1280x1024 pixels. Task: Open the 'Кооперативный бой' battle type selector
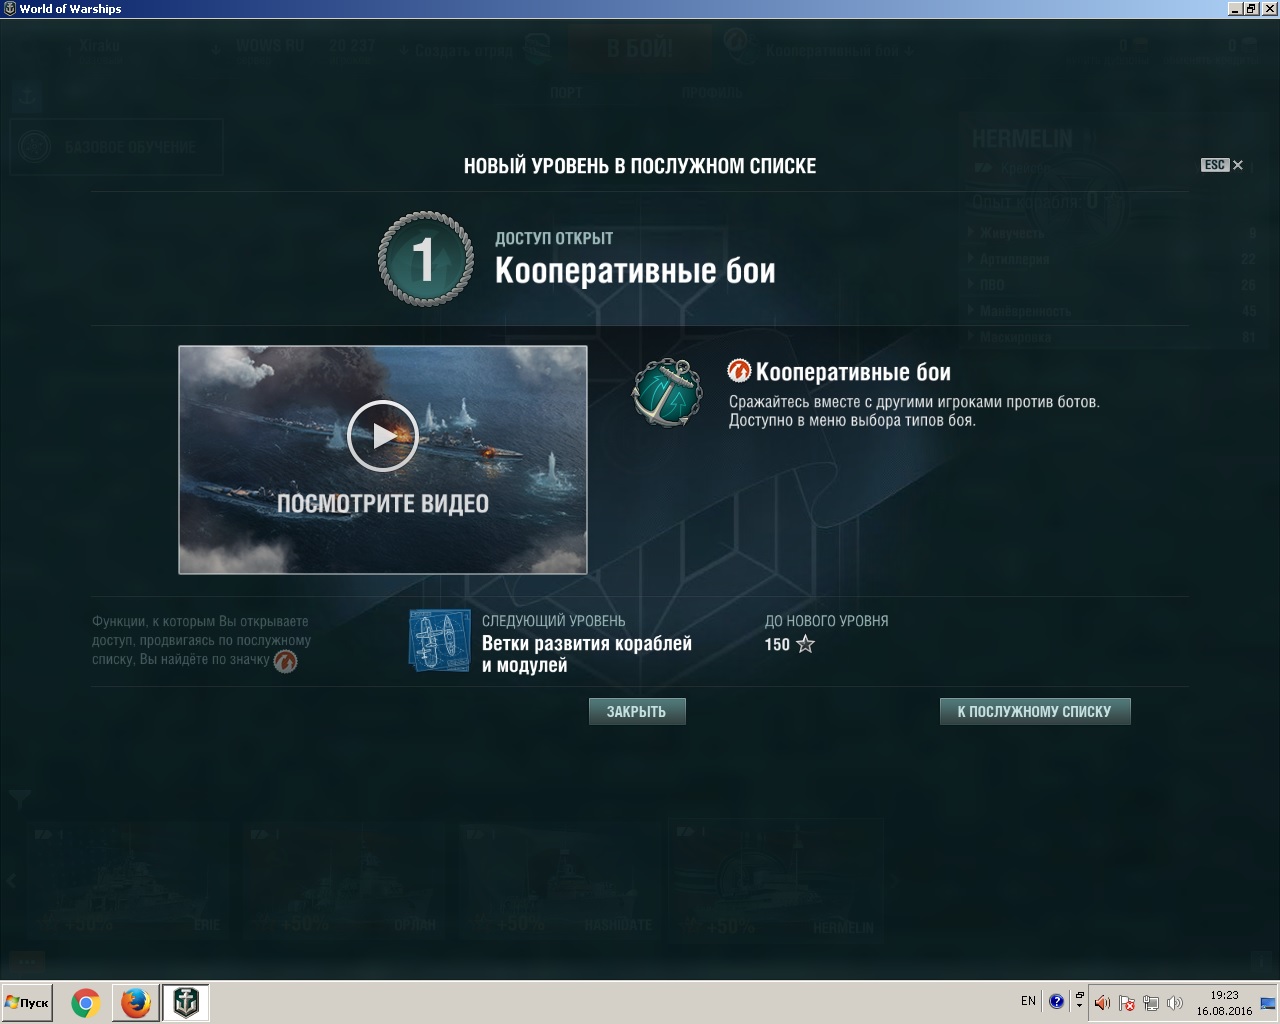point(838,49)
